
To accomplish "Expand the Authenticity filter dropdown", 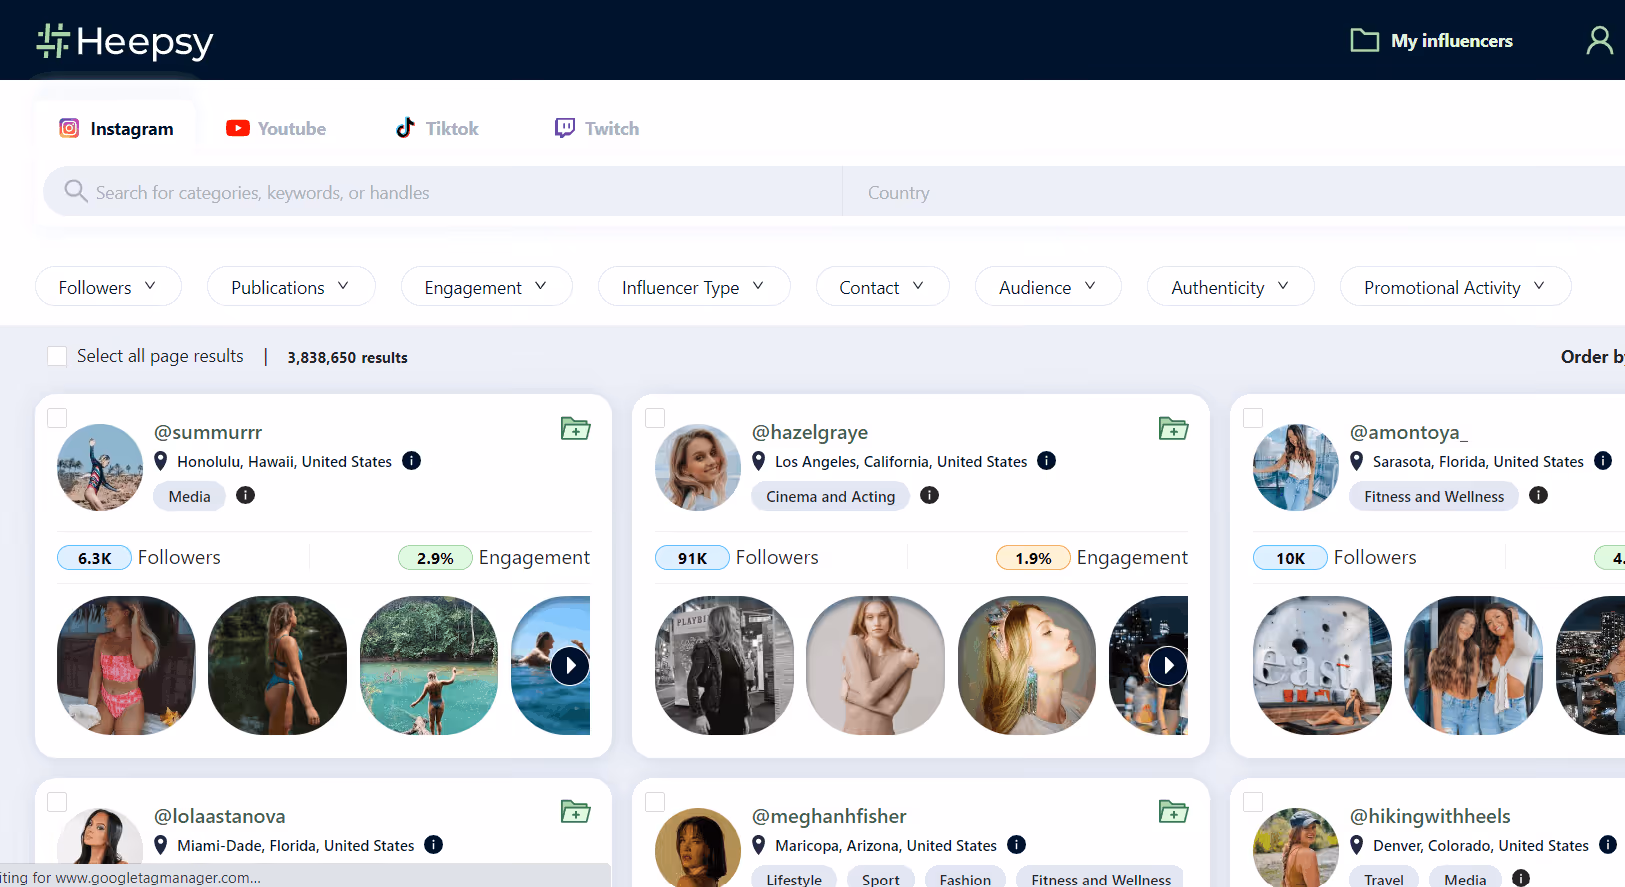I will point(1231,287).
